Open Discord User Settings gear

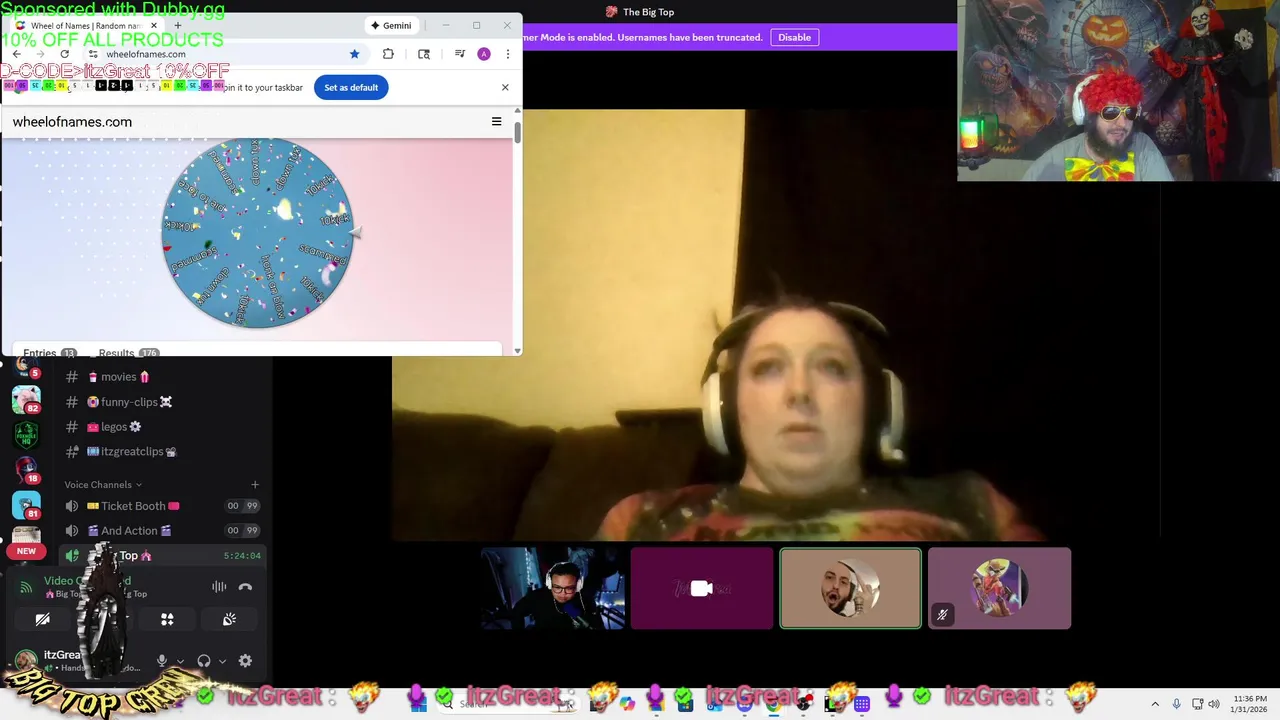pos(245,661)
